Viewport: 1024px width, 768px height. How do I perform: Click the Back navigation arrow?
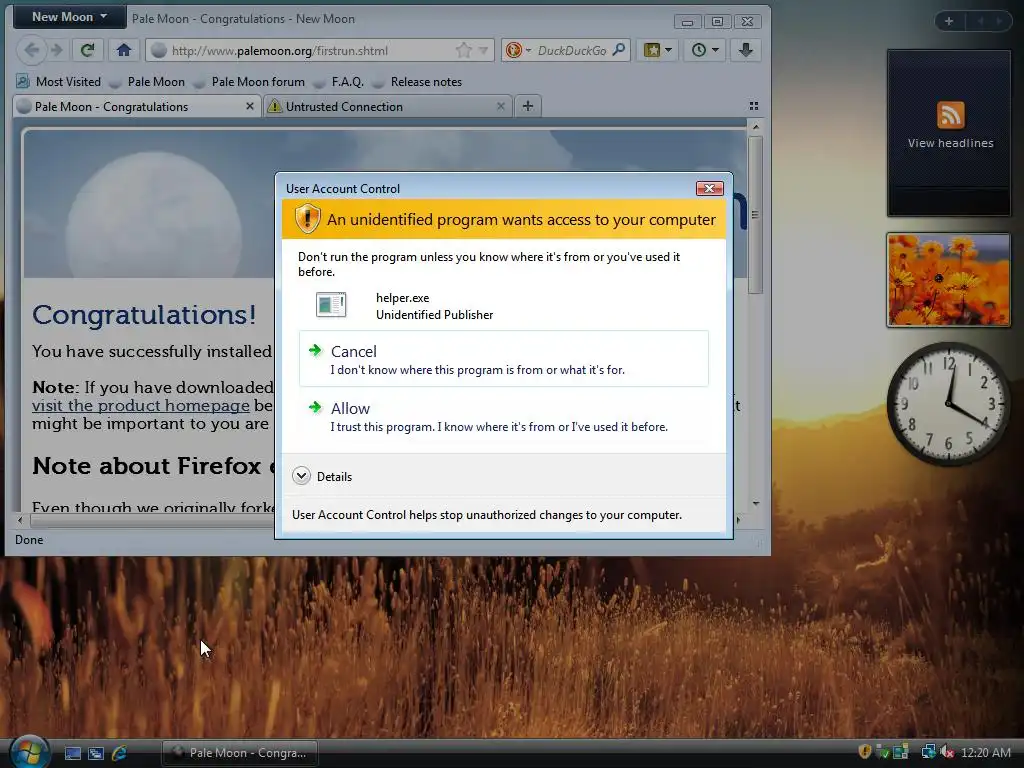tap(31, 50)
